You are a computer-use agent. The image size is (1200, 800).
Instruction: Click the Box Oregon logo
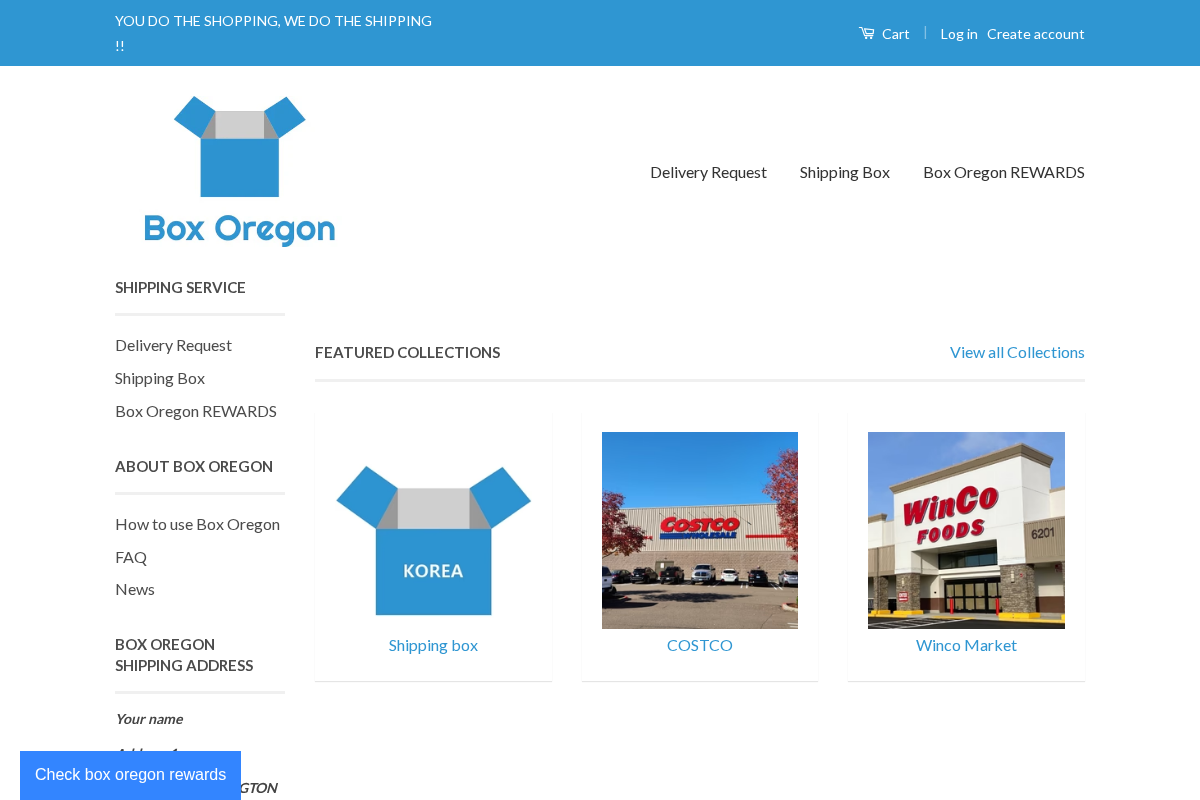(x=239, y=170)
